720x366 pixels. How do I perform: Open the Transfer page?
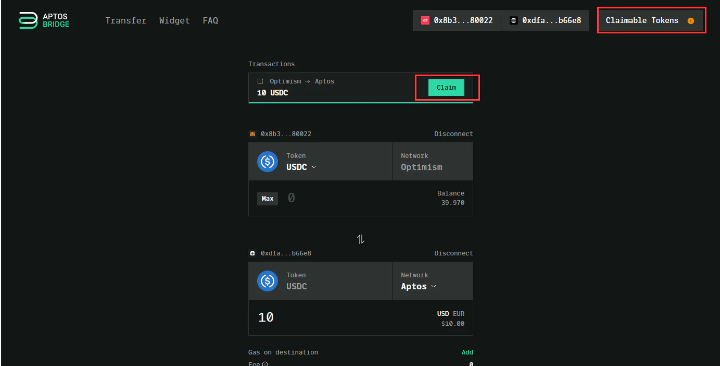125,21
